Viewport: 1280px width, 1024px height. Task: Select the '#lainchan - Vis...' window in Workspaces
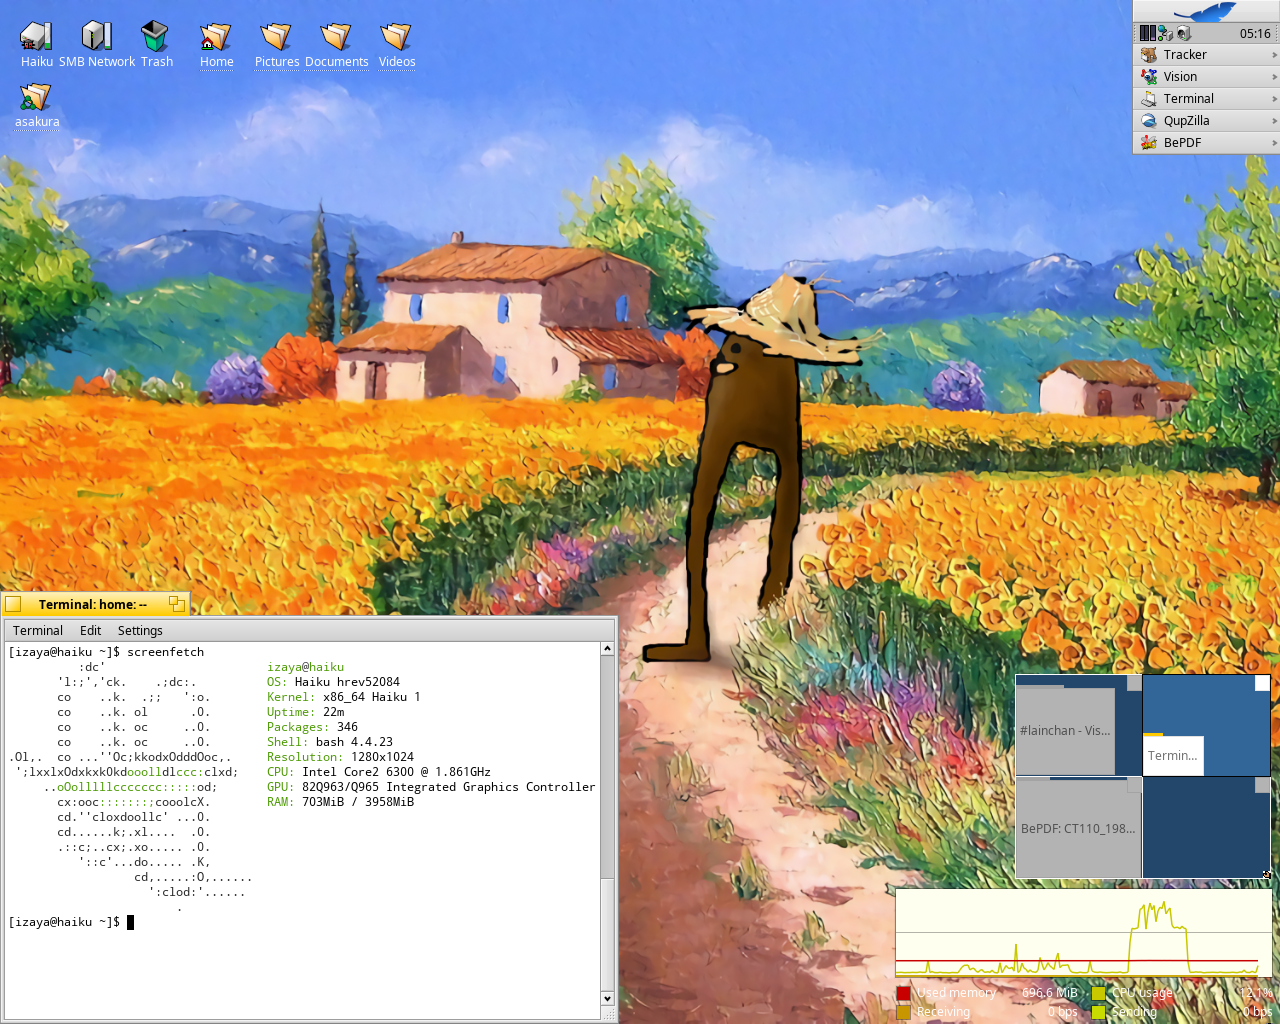click(x=1065, y=731)
